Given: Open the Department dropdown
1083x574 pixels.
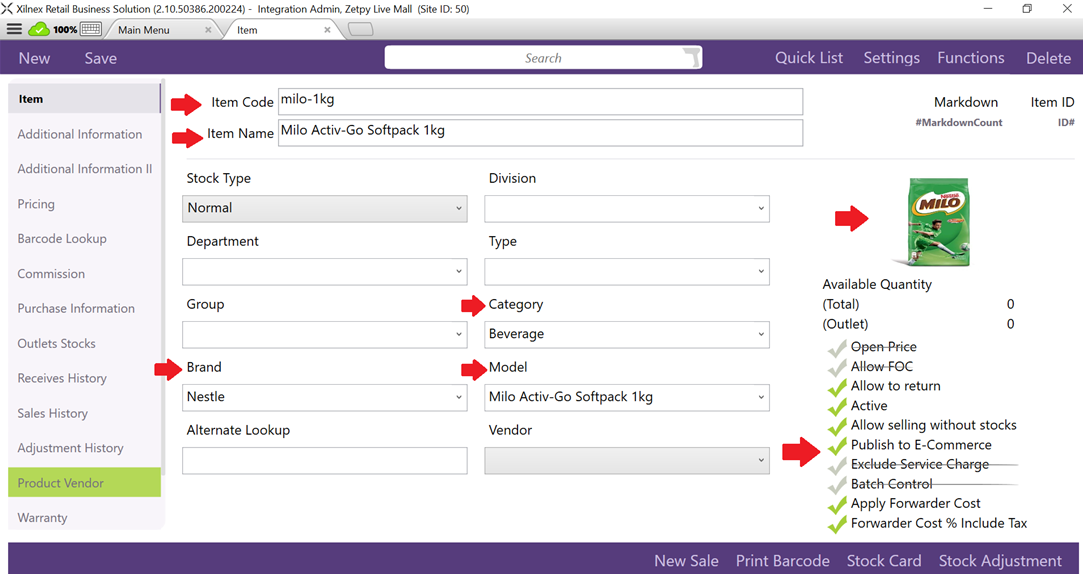Looking at the screenshot, I should (x=325, y=271).
